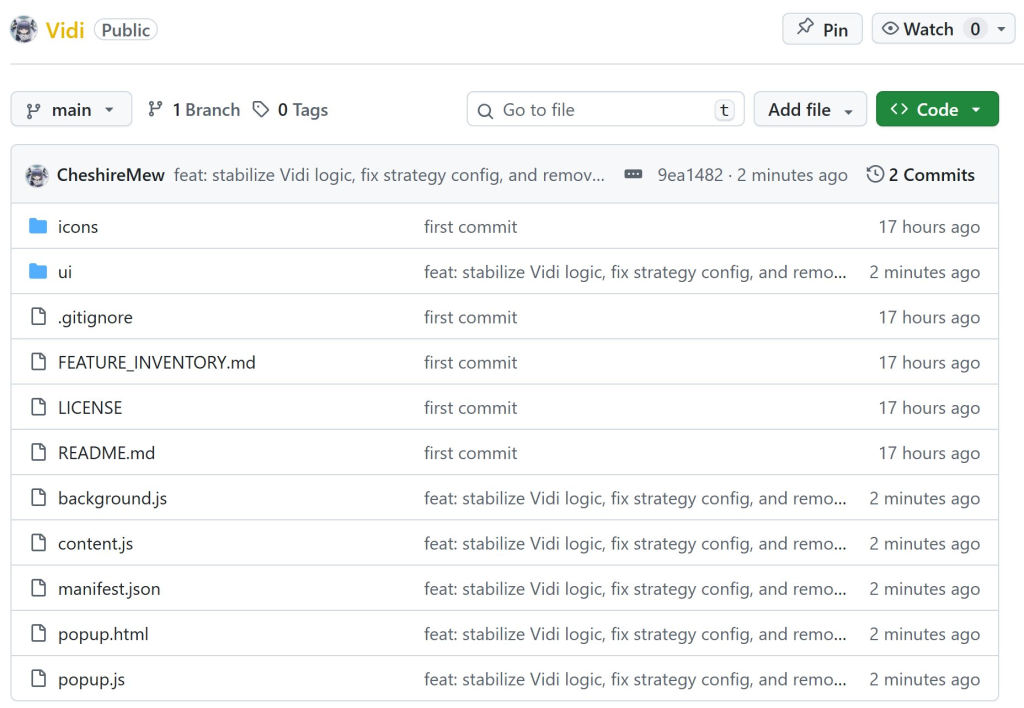The height and width of the screenshot is (708, 1024).
Task: Expand commit message ellipsis icon
Action: 633,175
